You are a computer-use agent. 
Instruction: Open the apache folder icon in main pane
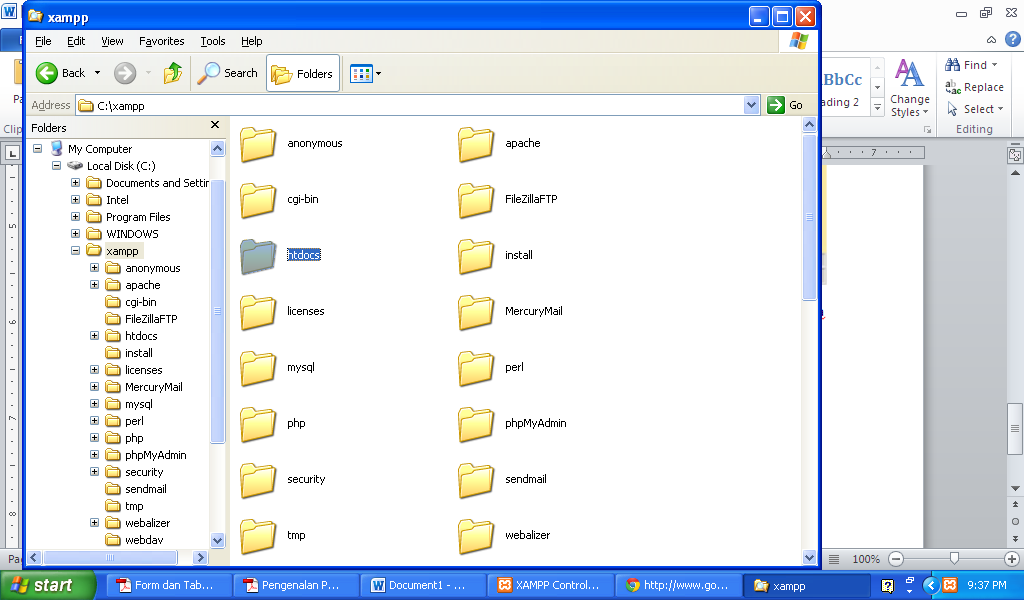tap(476, 144)
